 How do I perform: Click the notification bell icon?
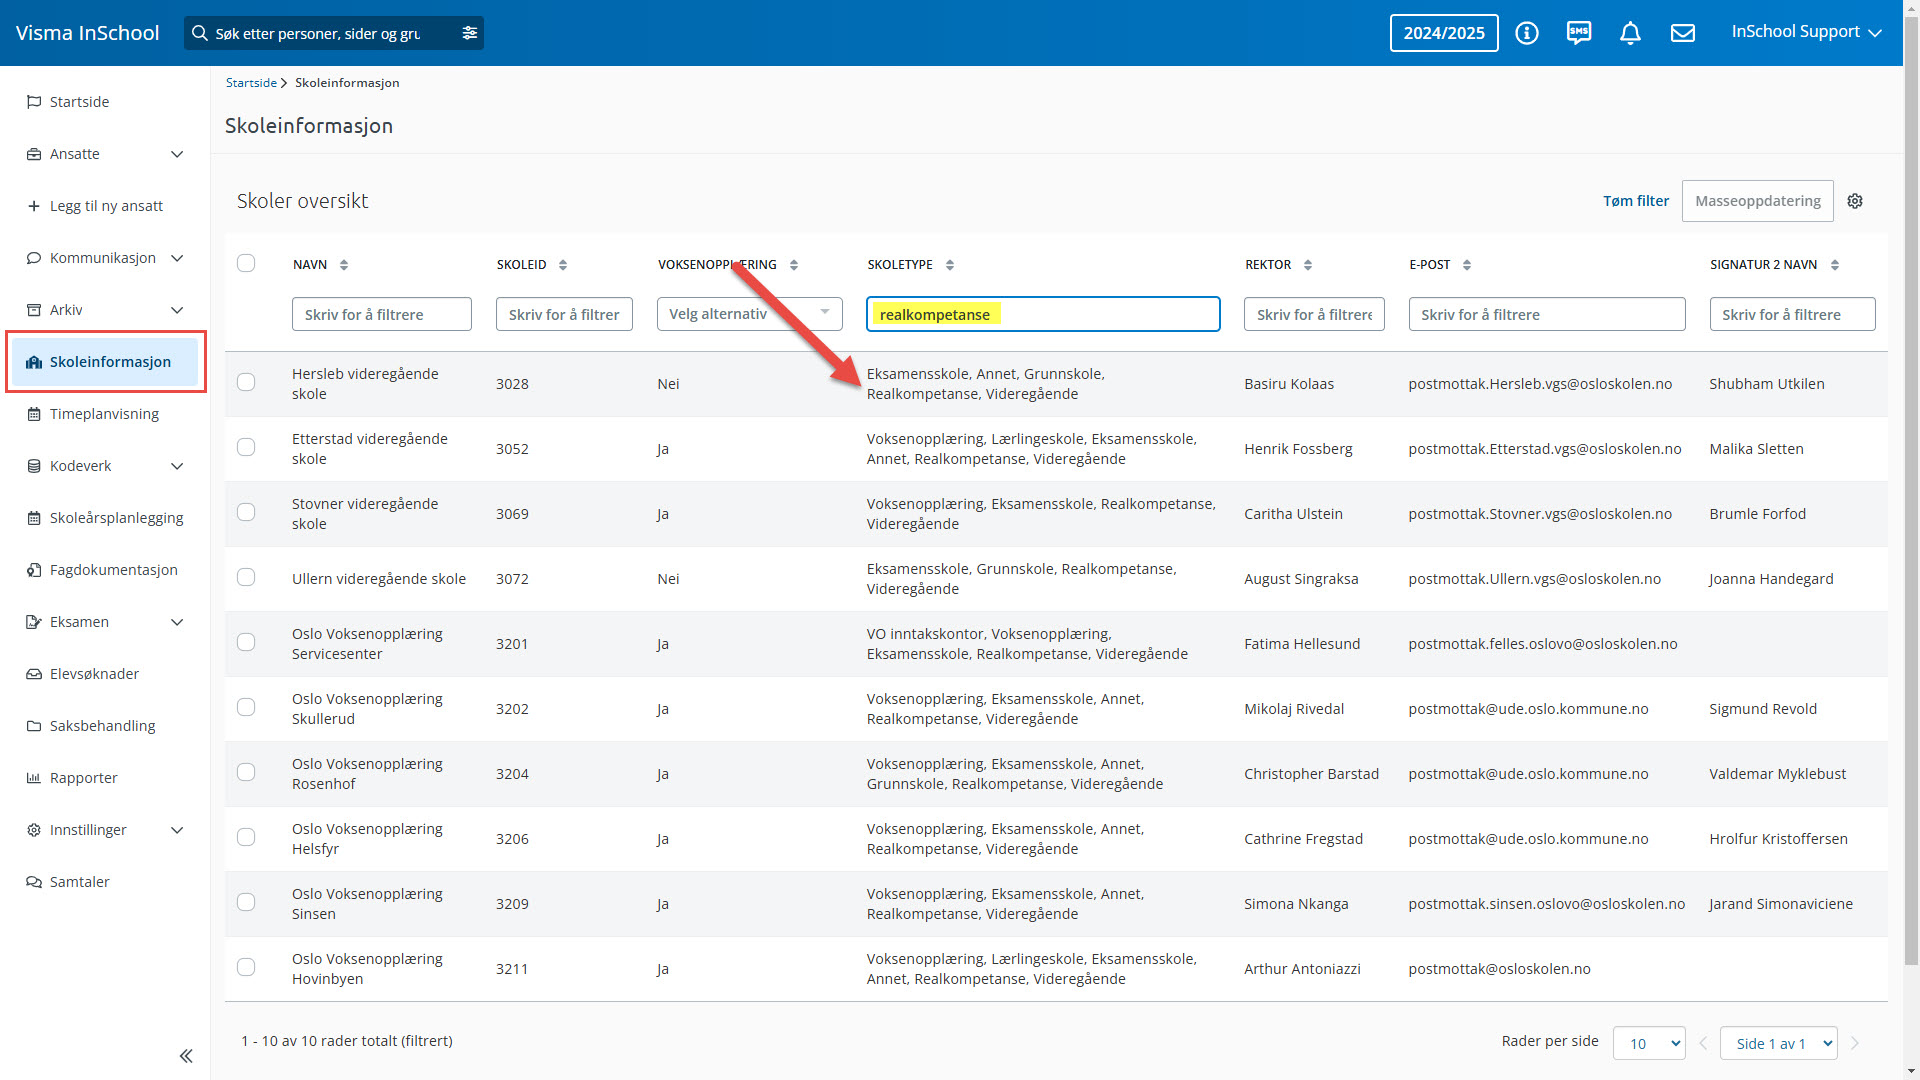[1630, 33]
